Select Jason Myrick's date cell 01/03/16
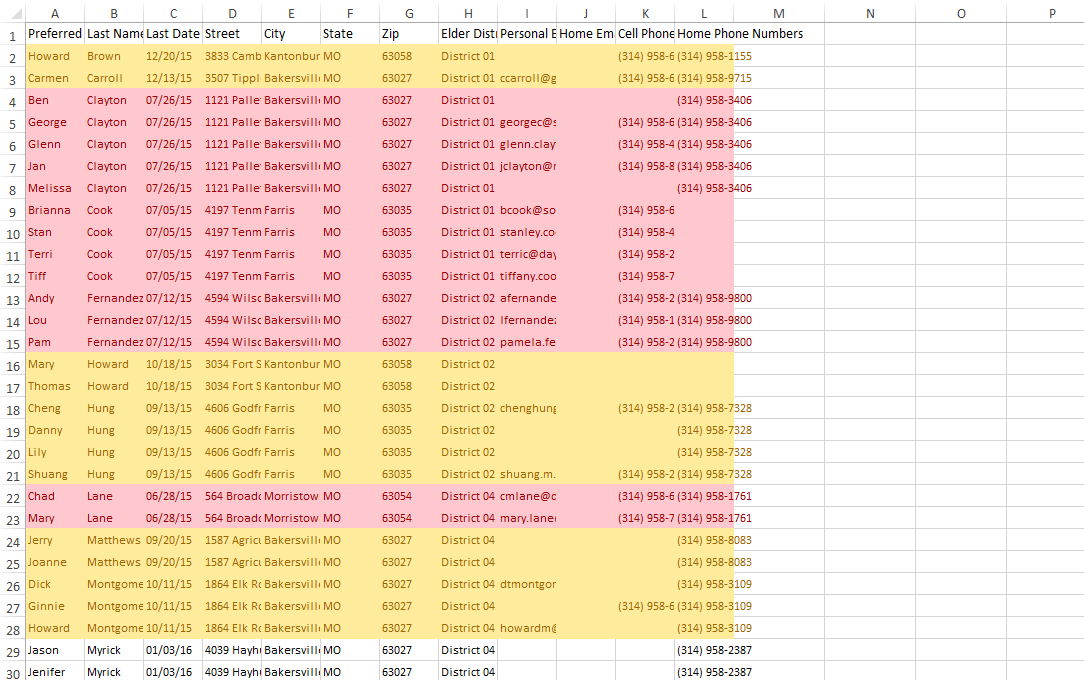This screenshot has width=1084, height=680. click(x=172, y=649)
